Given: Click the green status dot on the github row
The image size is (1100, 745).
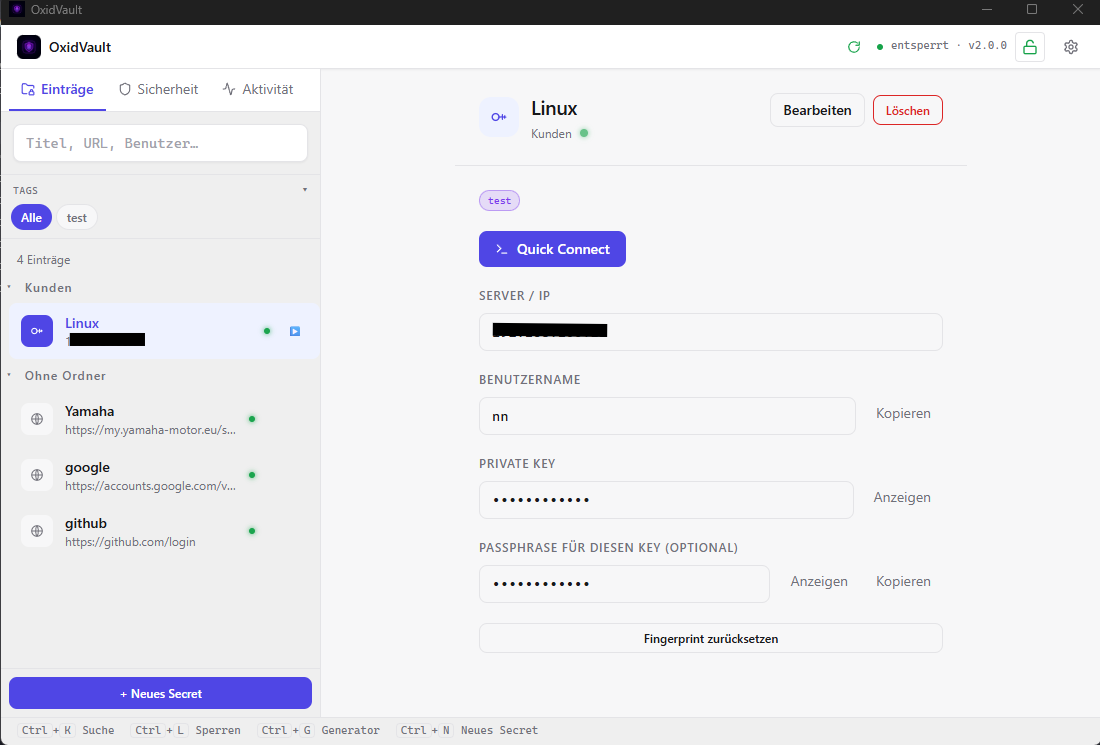Looking at the screenshot, I should pyautogui.click(x=252, y=531).
